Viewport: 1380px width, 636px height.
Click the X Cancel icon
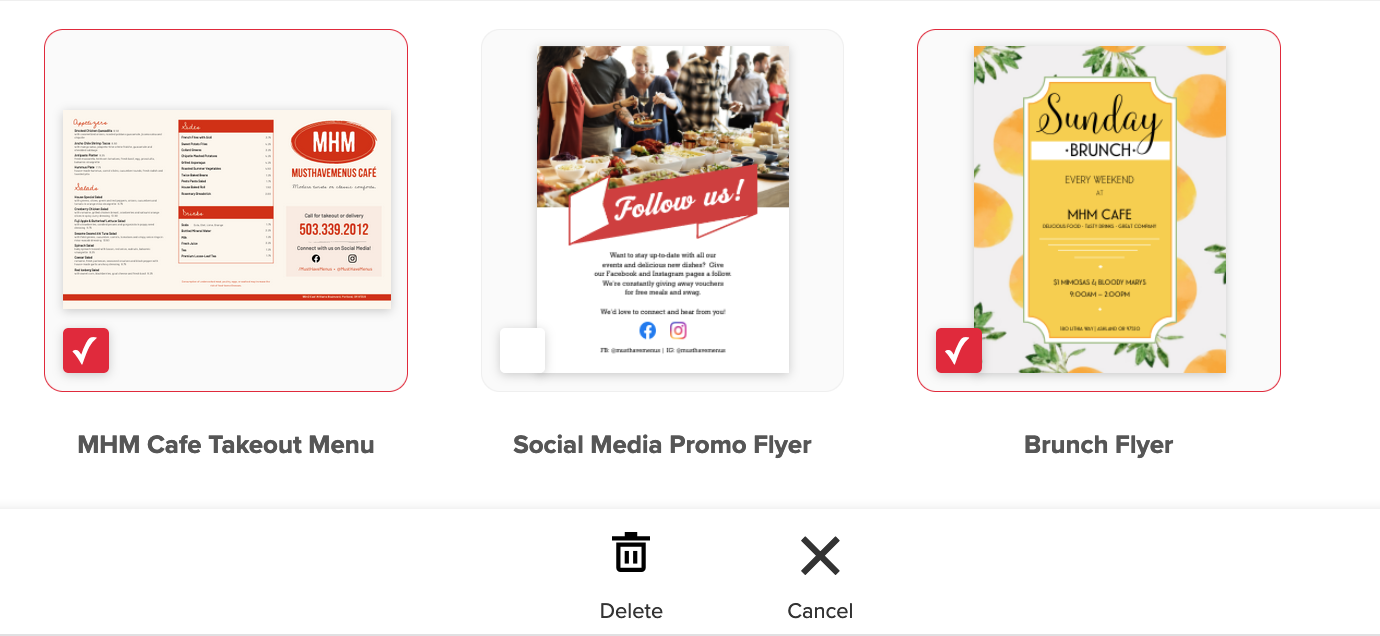tap(820, 555)
